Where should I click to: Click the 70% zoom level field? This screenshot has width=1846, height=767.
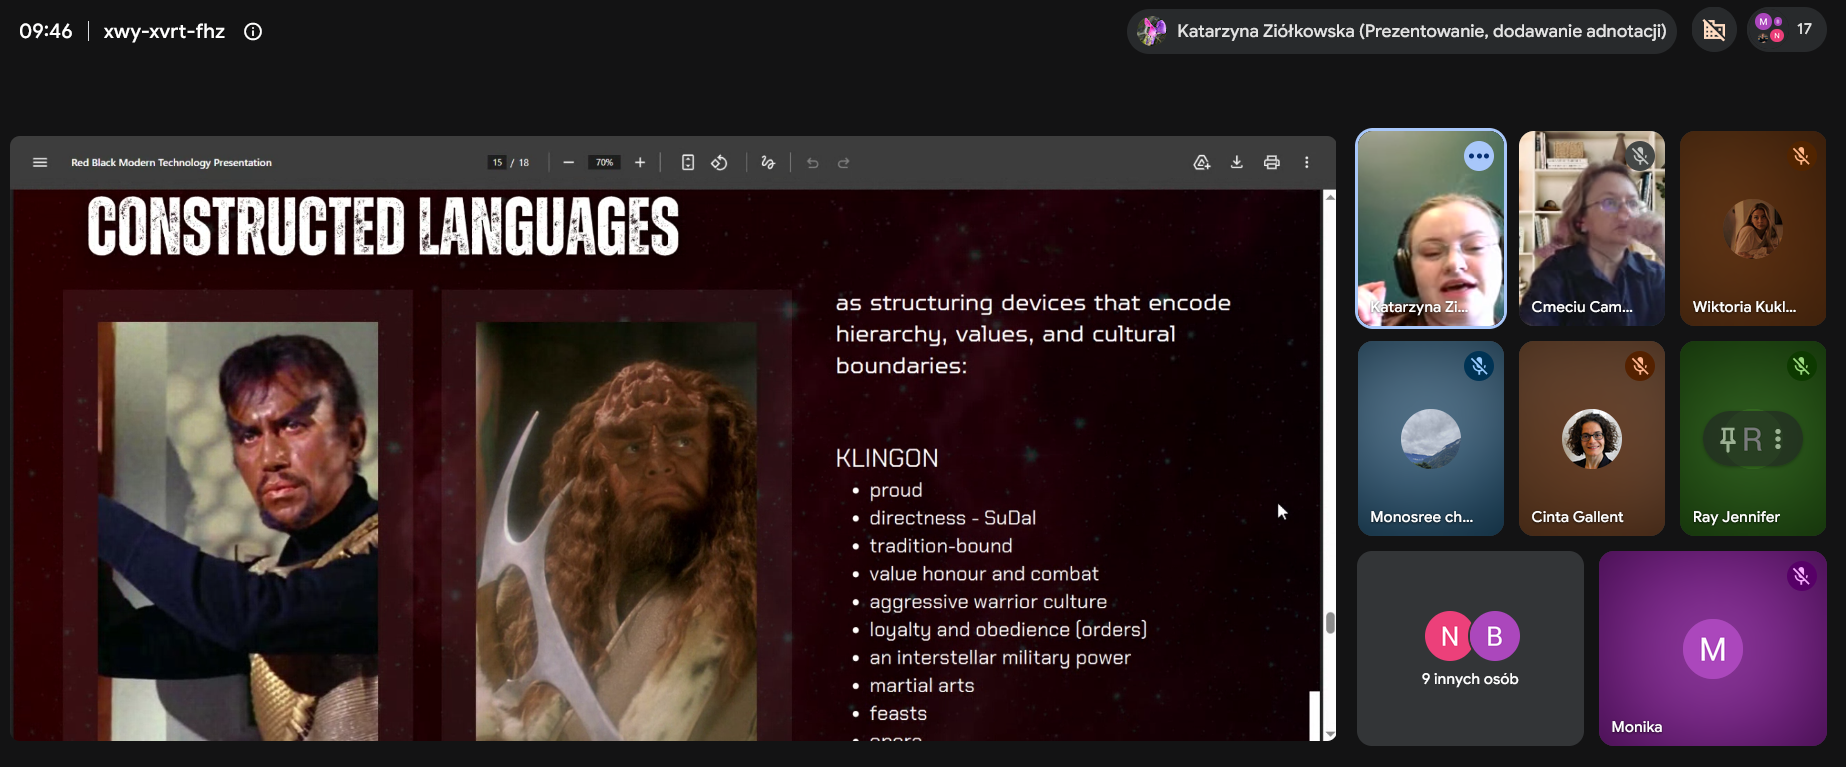604,162
